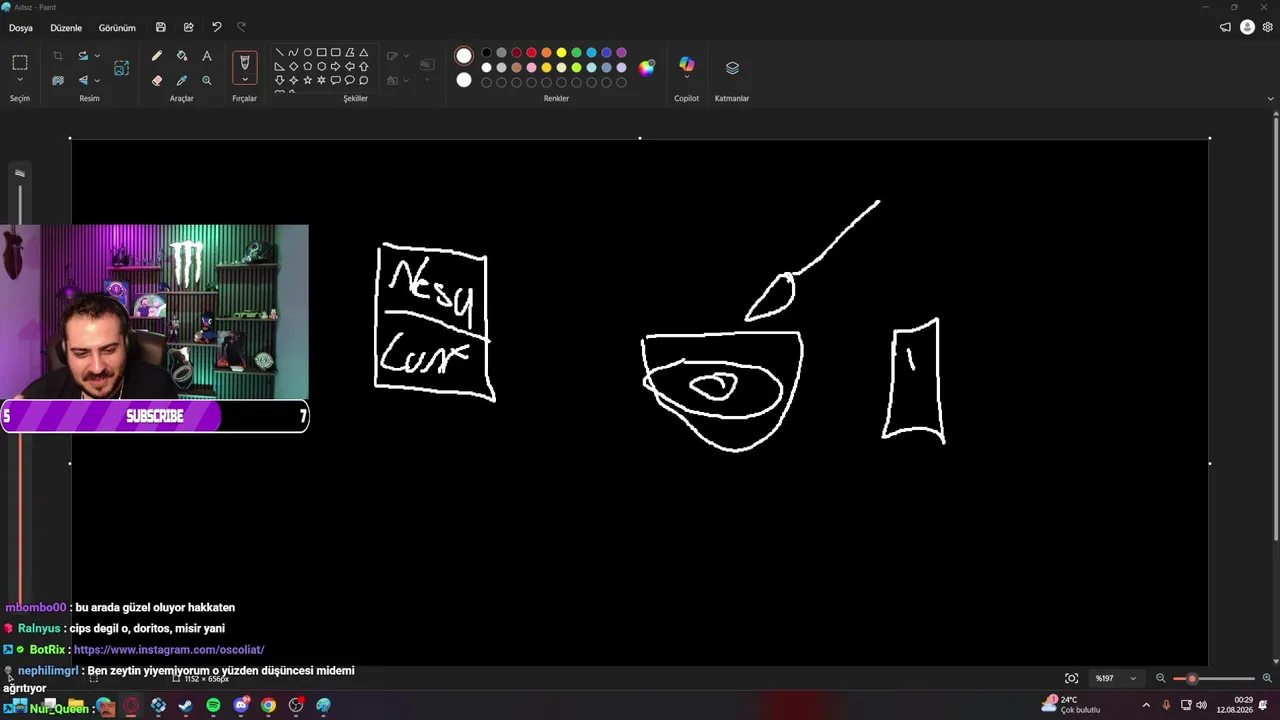Open the Rotate options dropdown arrow
This screenshot has width=1280, height=720.
tap(97, 56)
